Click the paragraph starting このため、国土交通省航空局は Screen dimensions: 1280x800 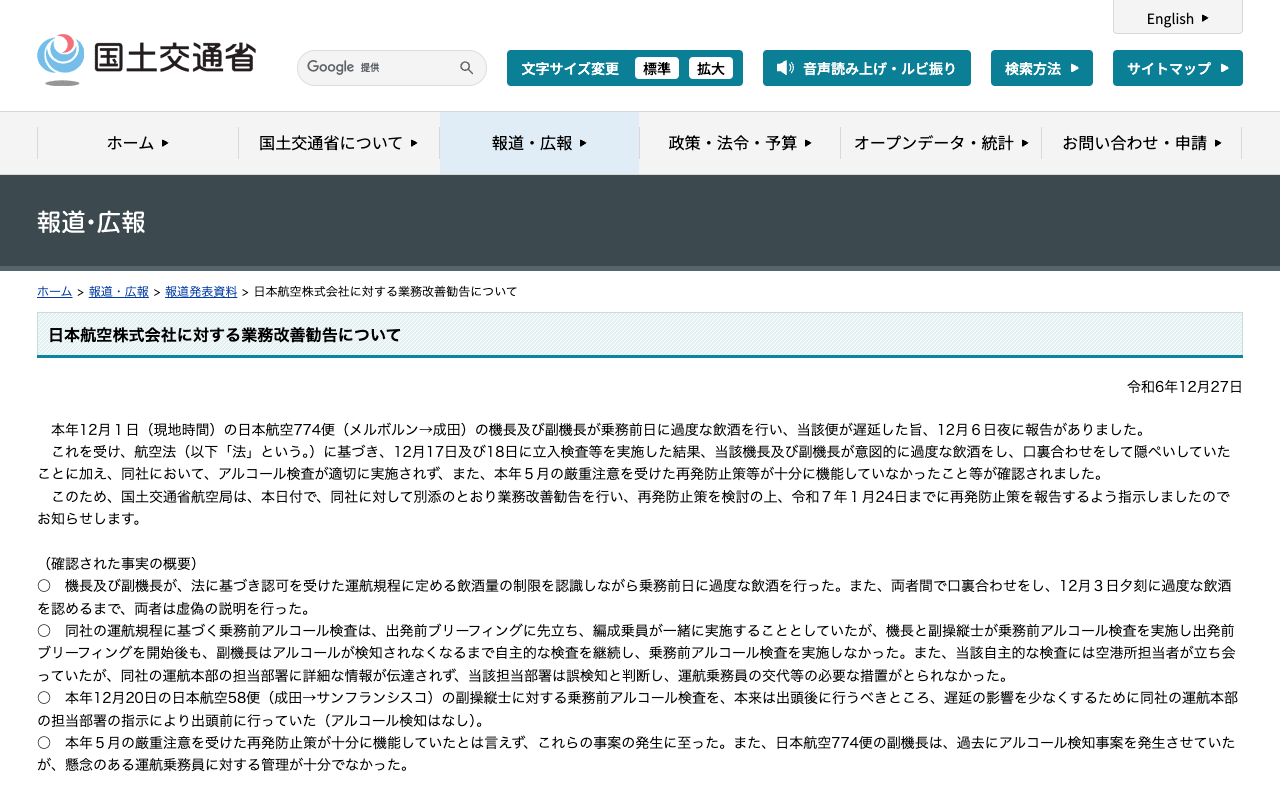tap(634, 507)
